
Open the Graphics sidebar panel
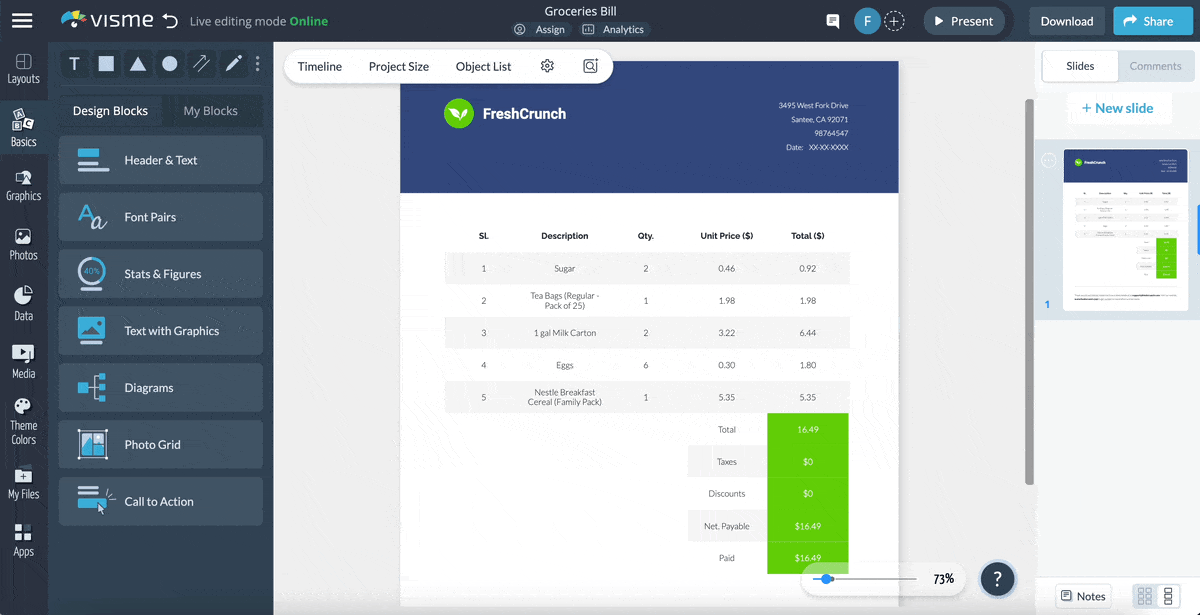click(x=23, y=185)
